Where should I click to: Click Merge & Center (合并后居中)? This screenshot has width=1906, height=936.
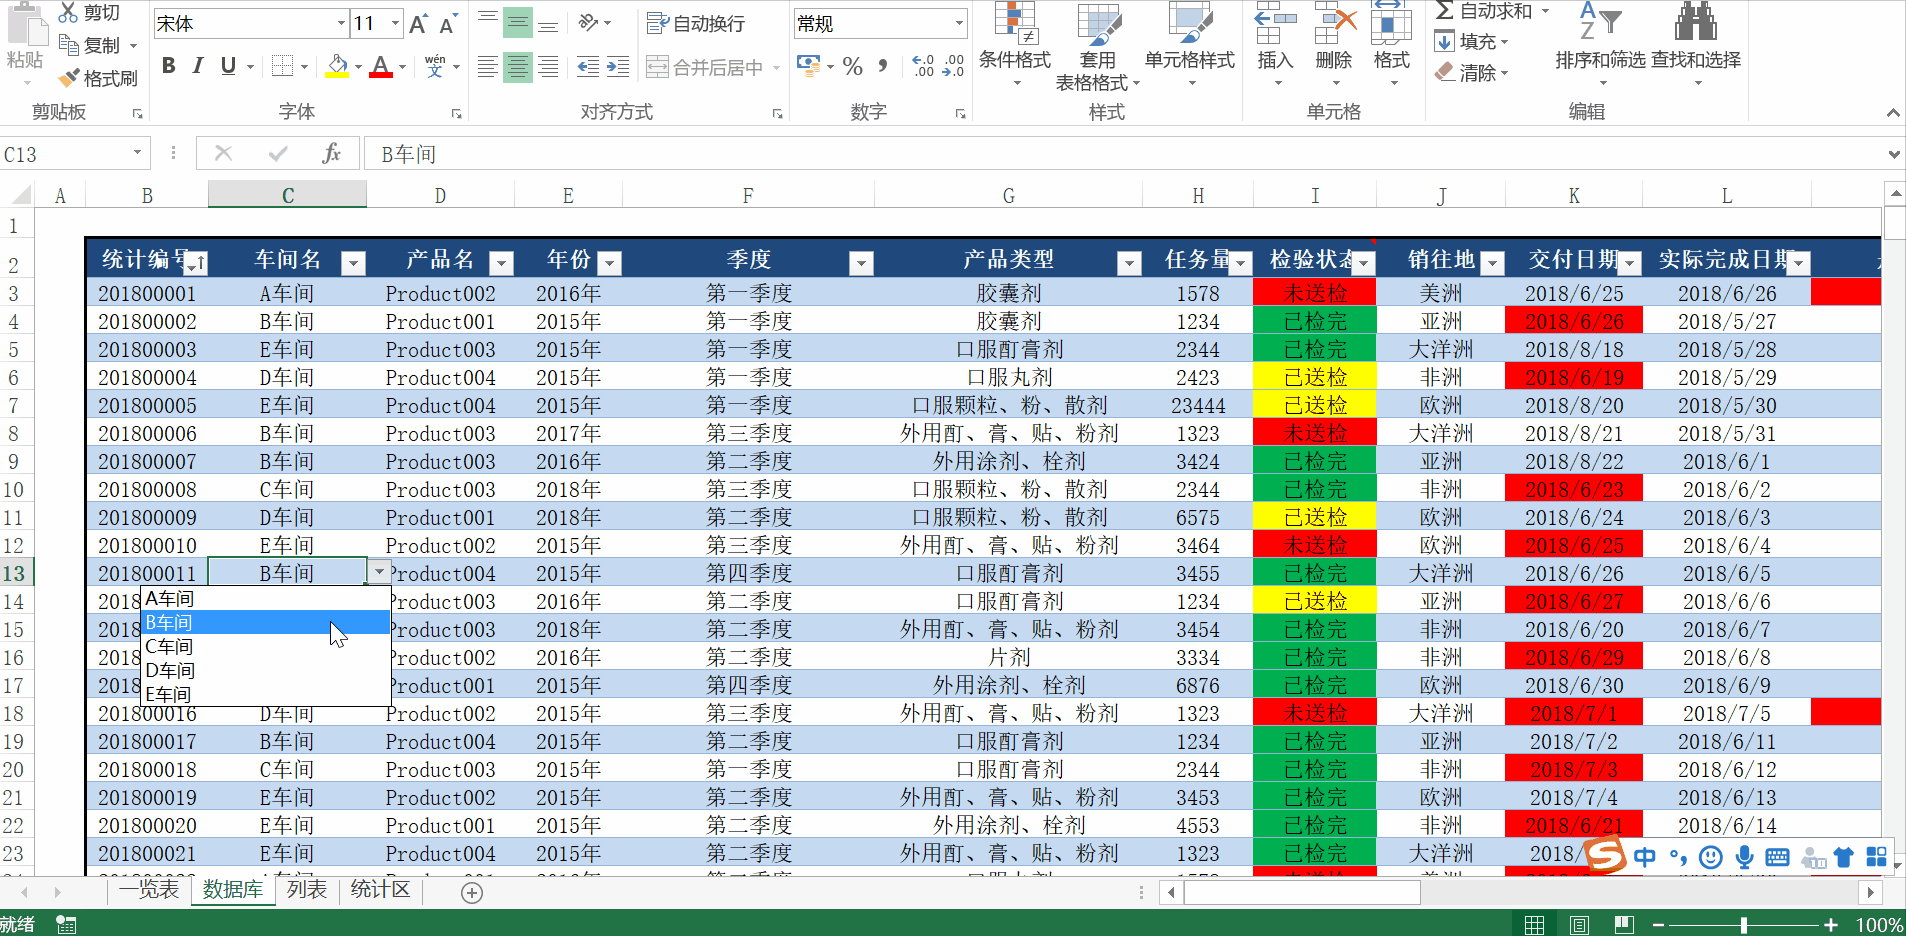click(x=712, y=67)
